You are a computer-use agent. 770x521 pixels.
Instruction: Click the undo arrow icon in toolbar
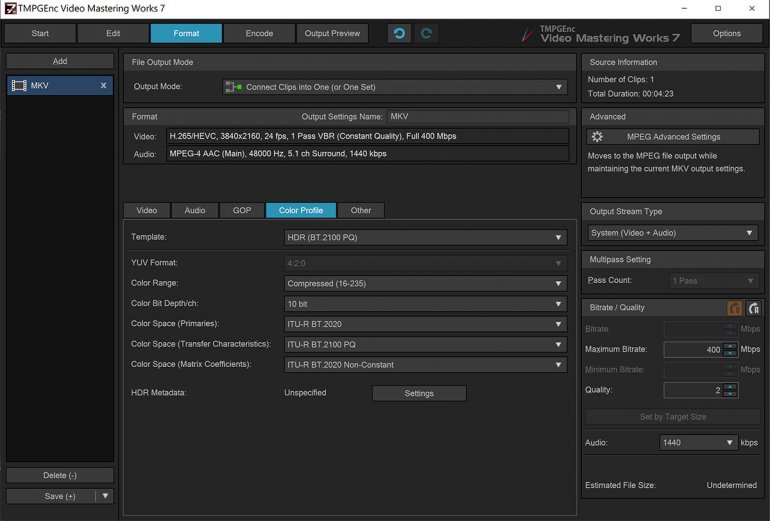(x=399, y=33)
